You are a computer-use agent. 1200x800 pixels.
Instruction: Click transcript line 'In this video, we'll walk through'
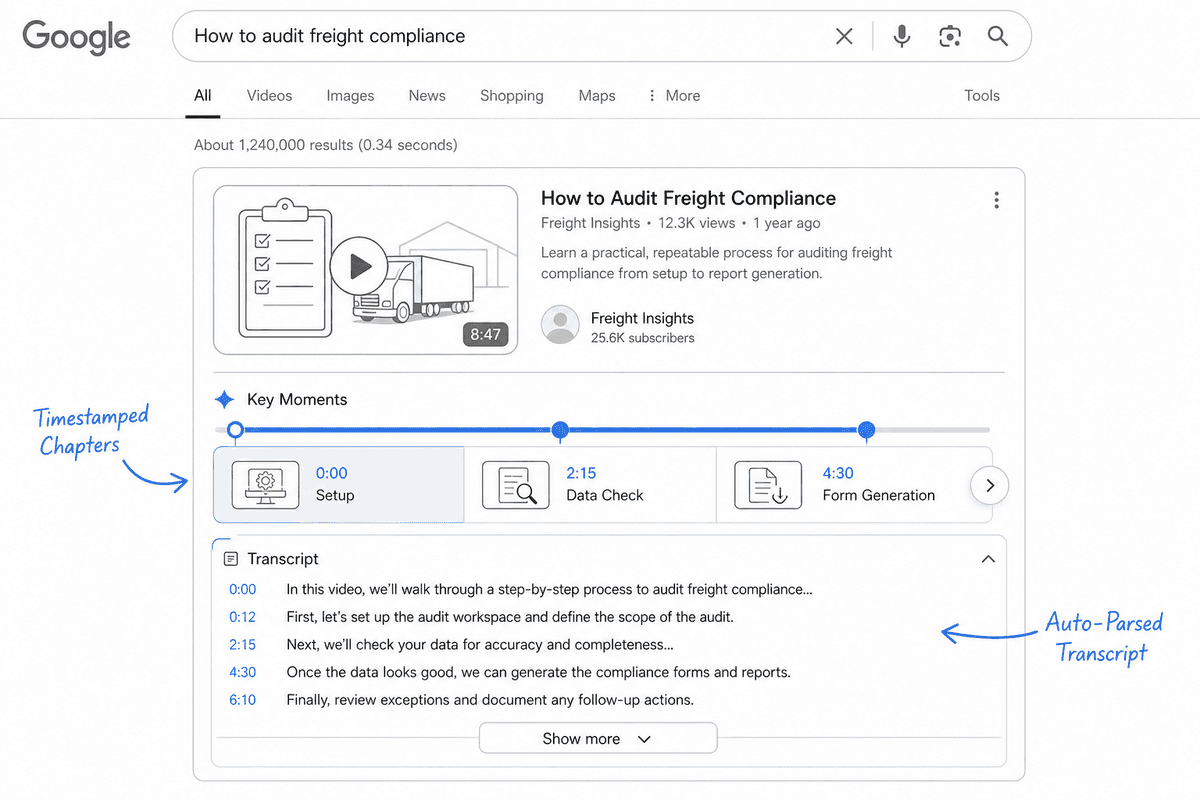(549, 590)
